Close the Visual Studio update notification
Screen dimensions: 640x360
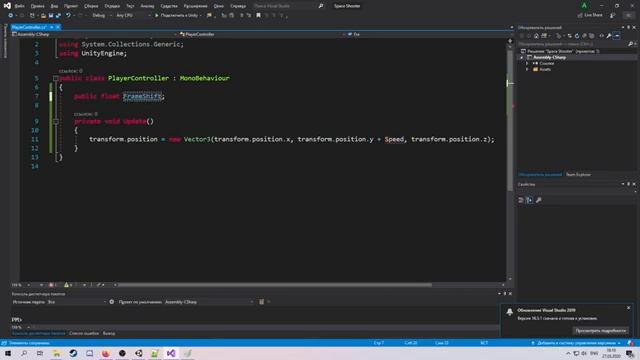629,308
